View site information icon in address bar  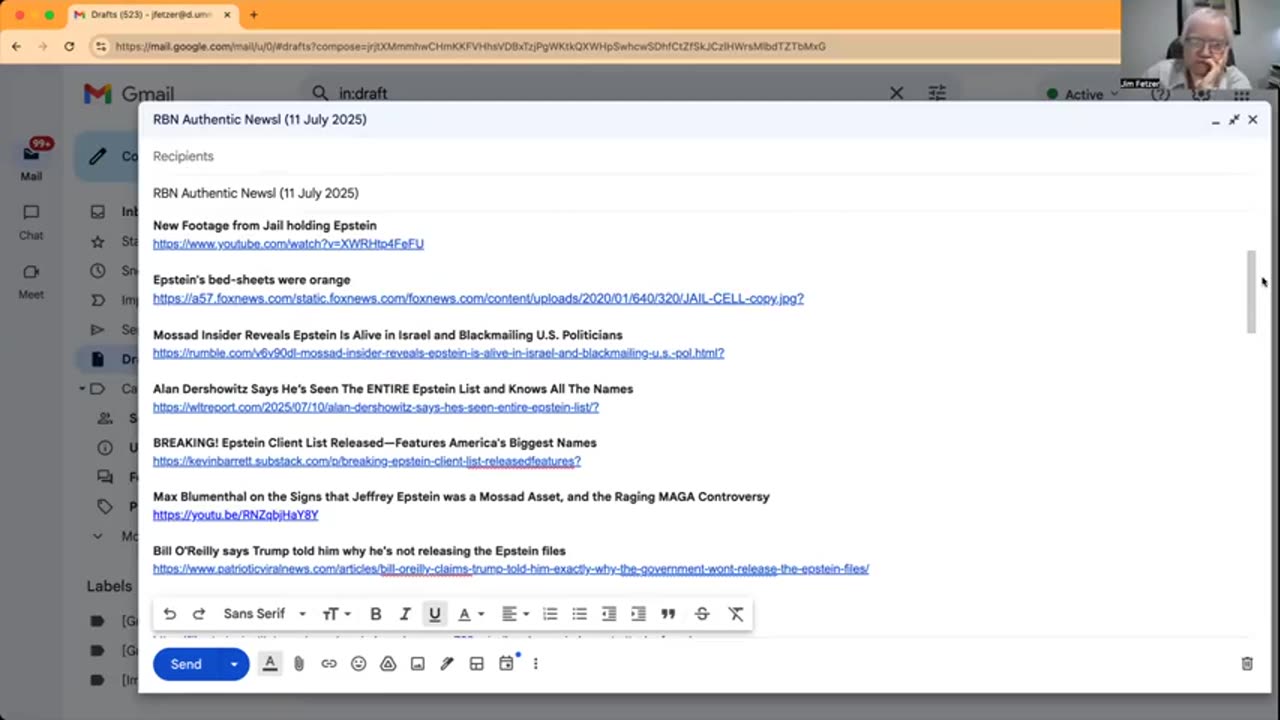[x=100, y=46]
